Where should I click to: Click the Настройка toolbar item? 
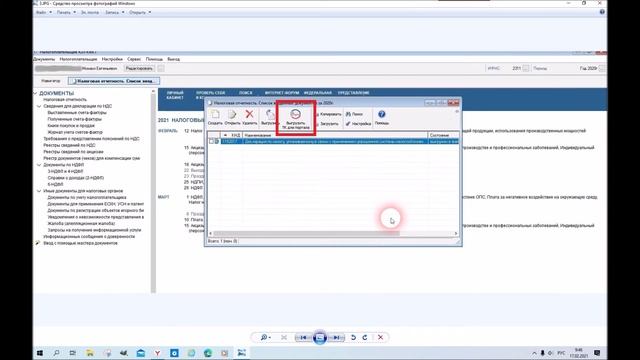358,124
